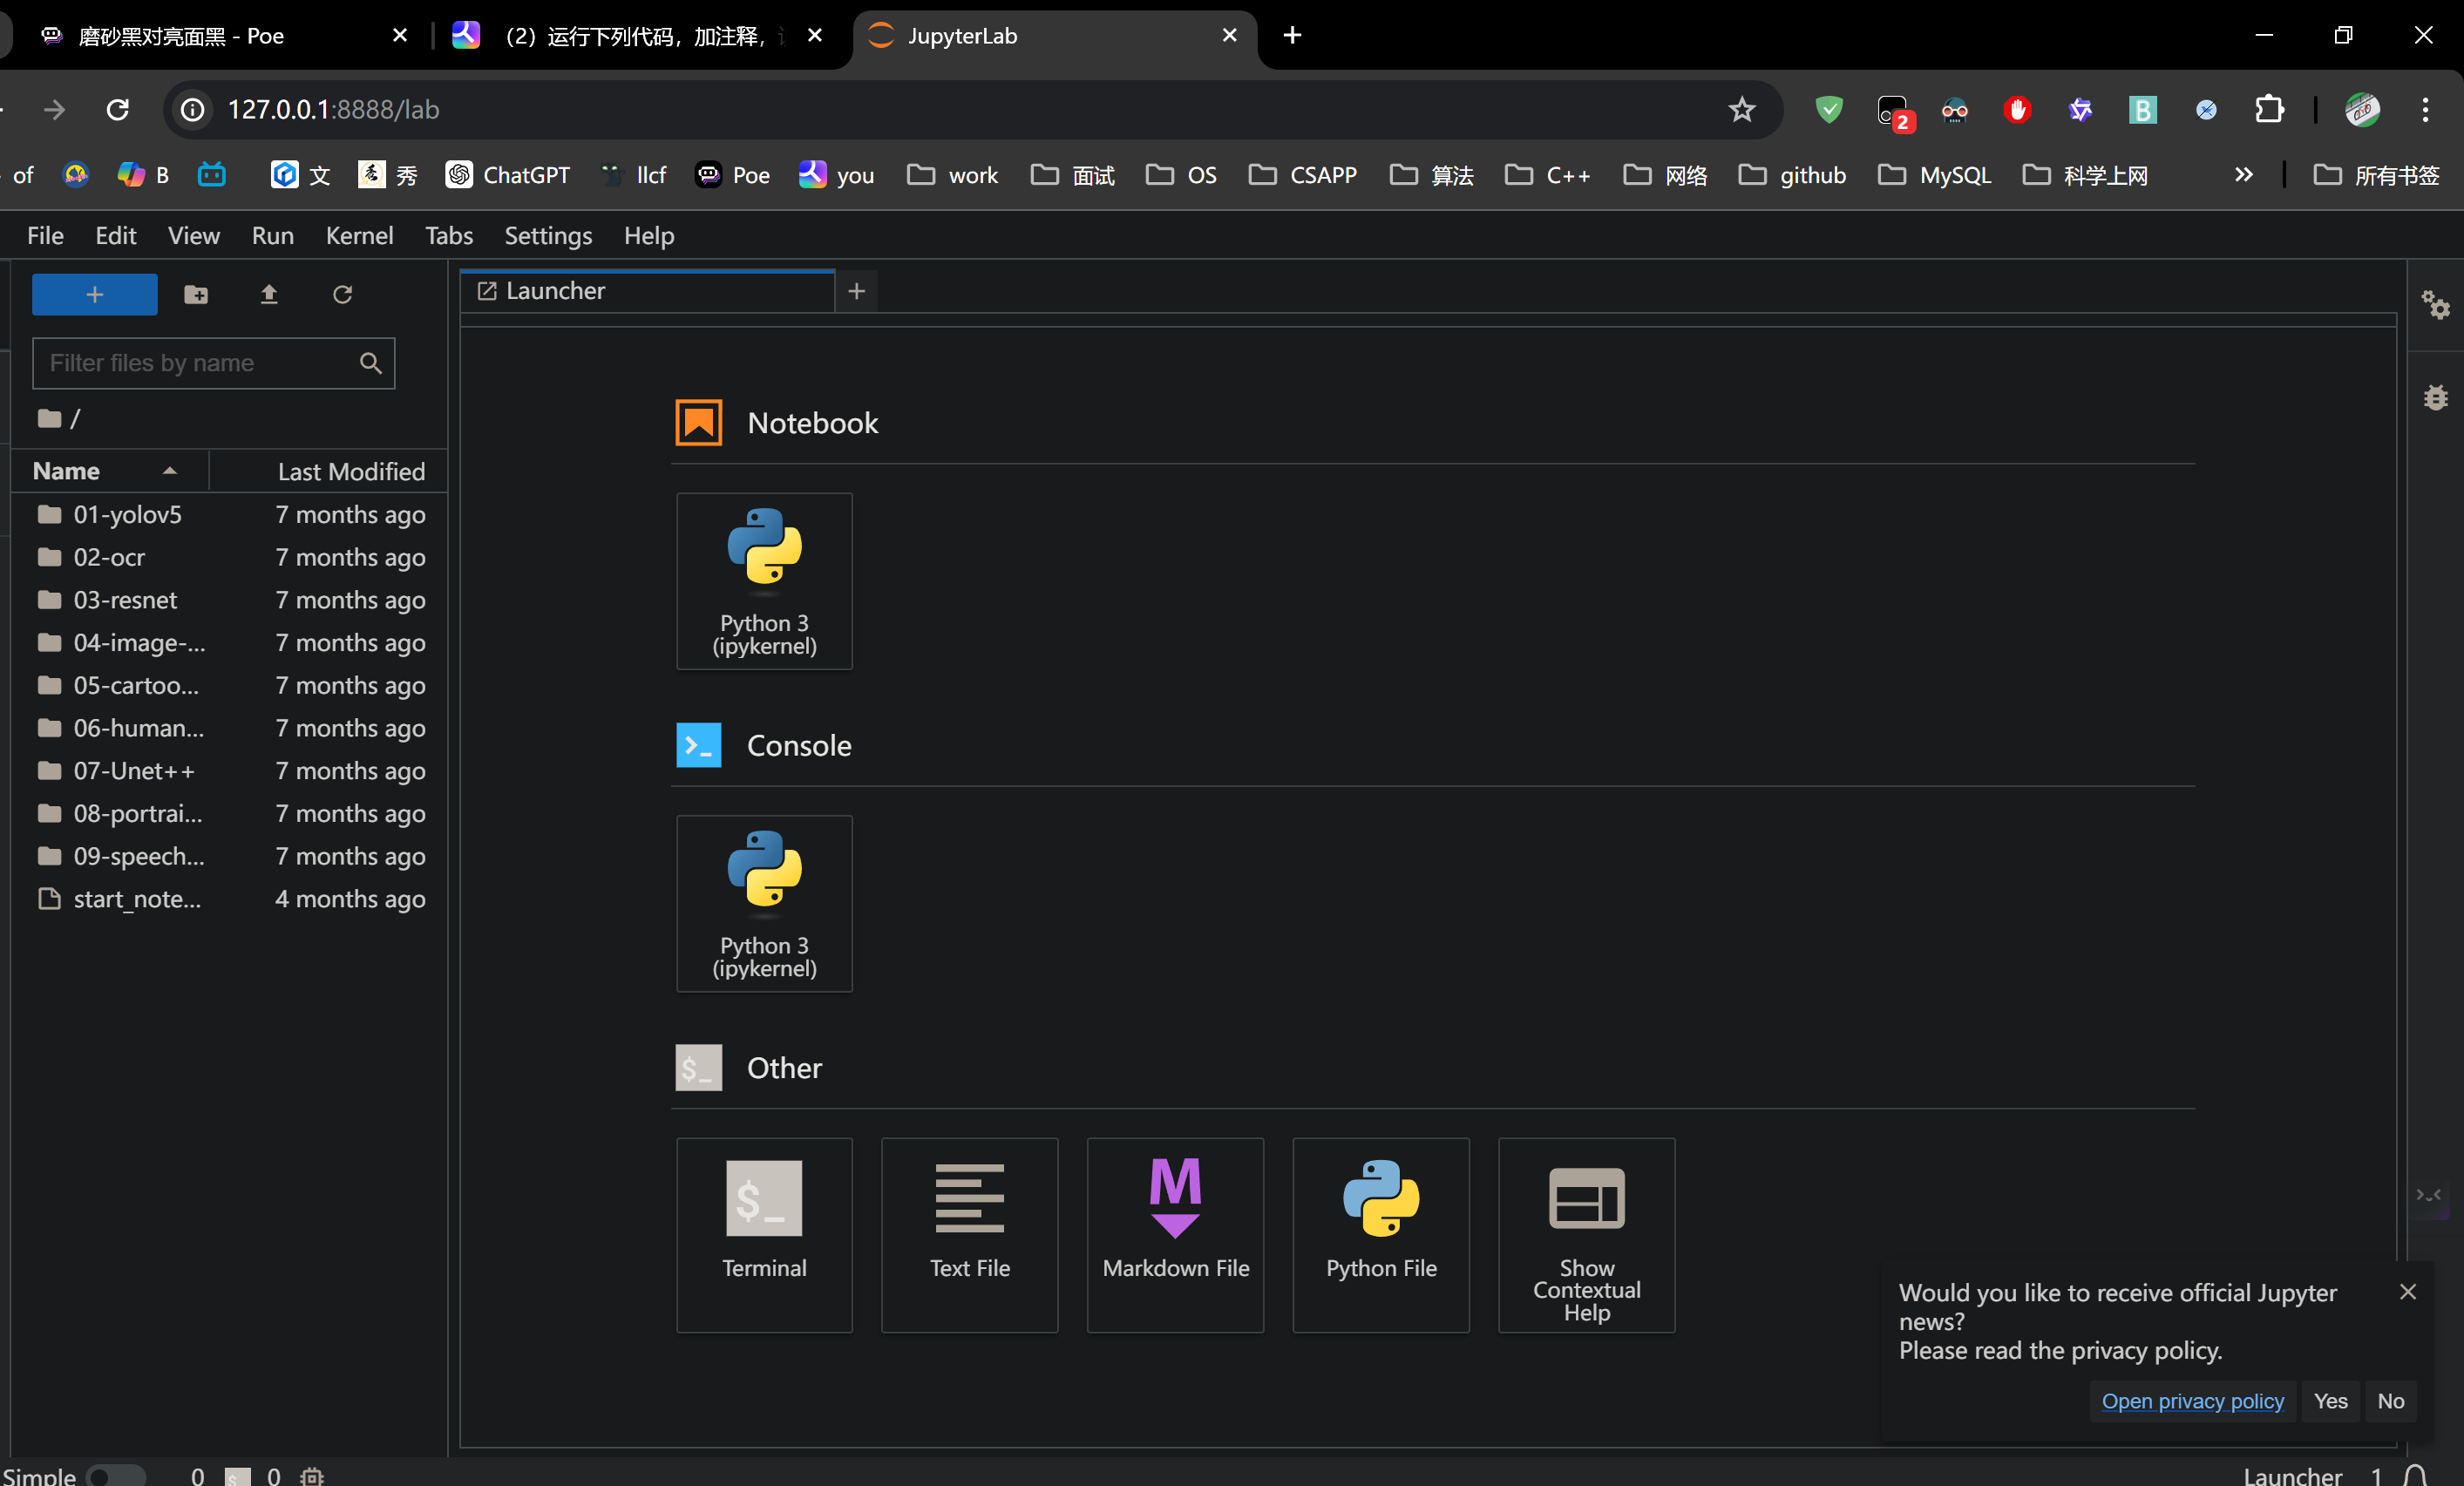Create a new Python File

click(1380, 1234)
